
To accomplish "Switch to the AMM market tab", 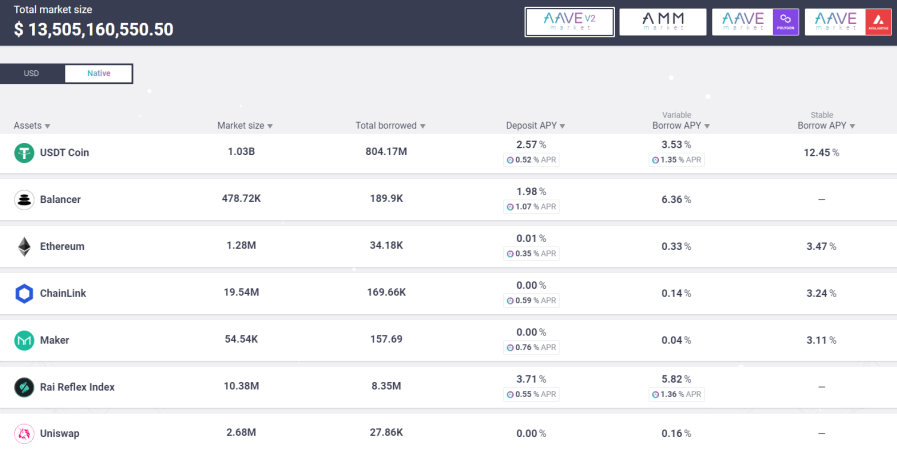I will [663, 22].
